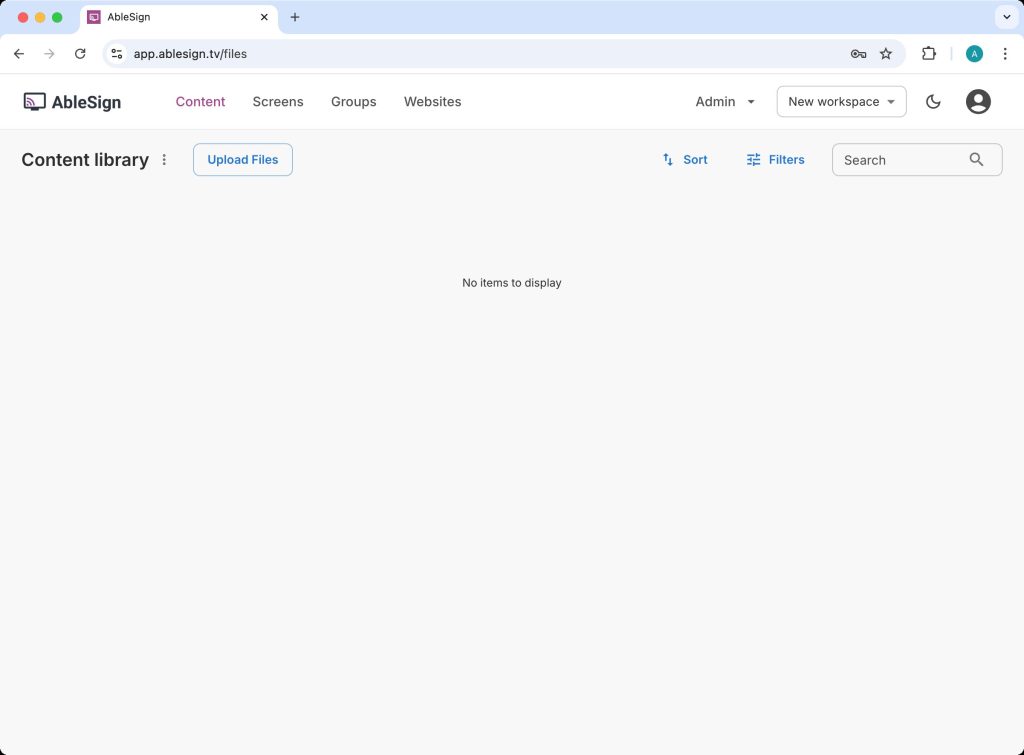This screenshot has height=755, width=1024.
Task: Open Content library three-dot options menu
Action: (165, 160)
